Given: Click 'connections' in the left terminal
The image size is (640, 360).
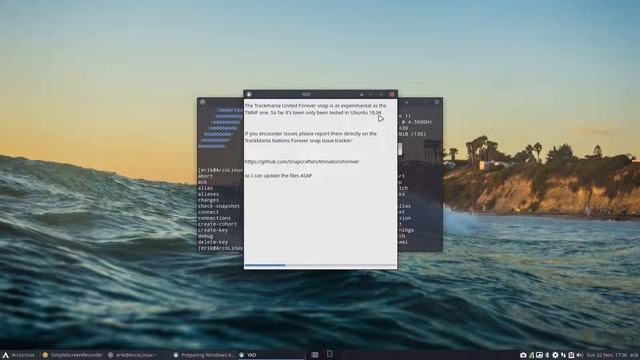Looking at the screenshot, I should click(214, 218).
